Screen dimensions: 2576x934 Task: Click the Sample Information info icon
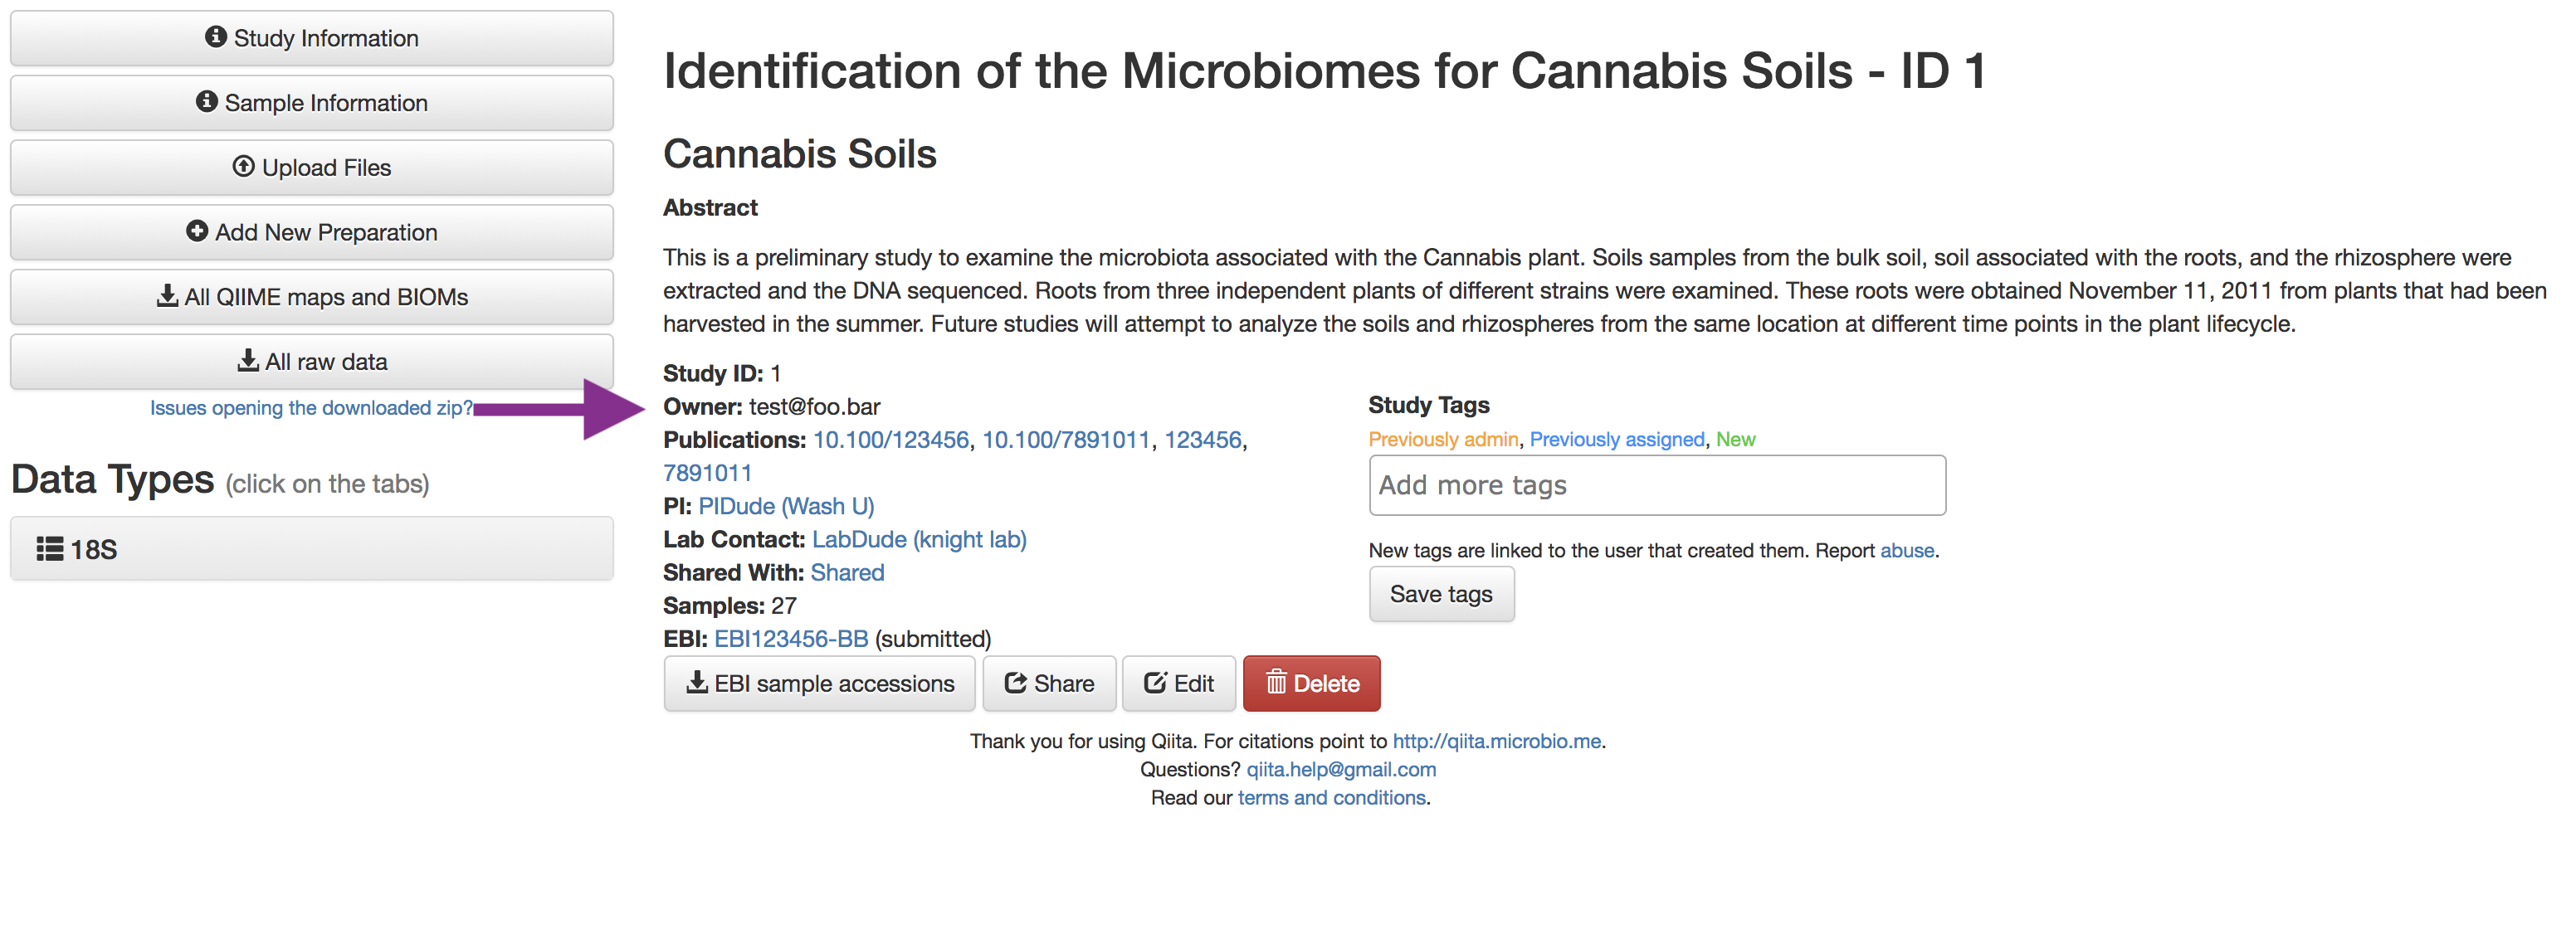click(x=207, y=102)
